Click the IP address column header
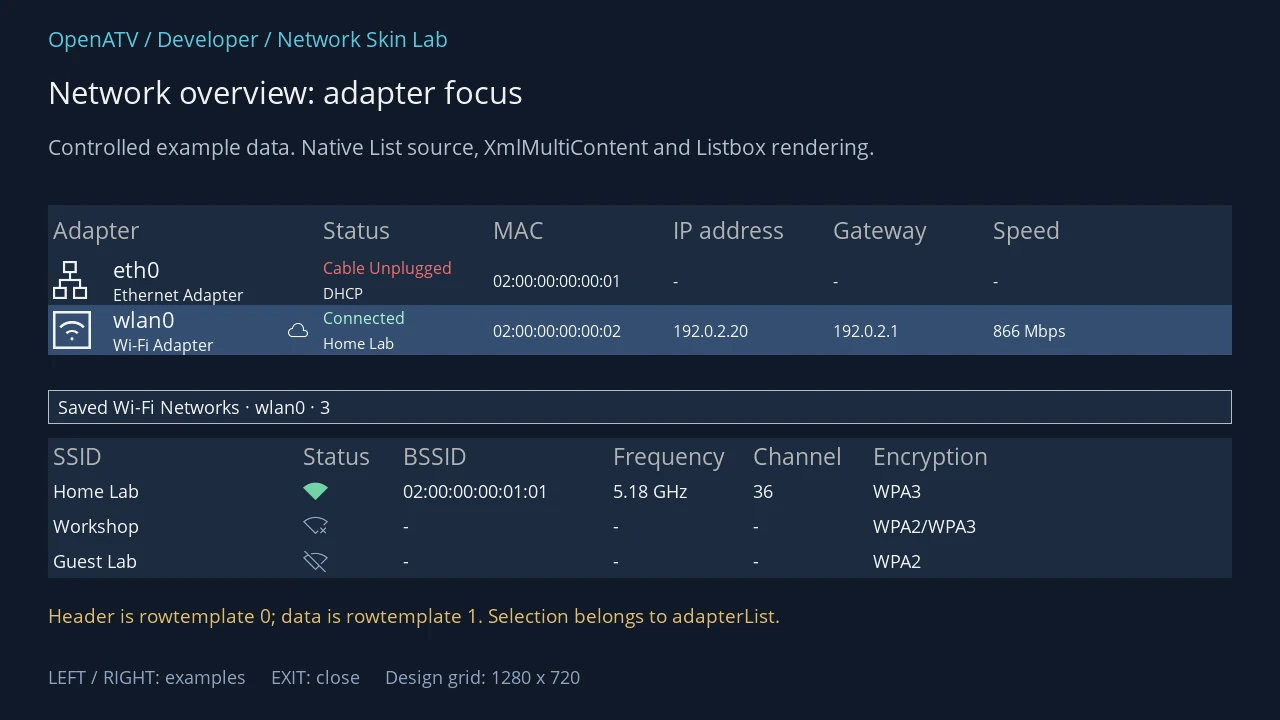Screen dimensions: 1280x720 tap(728, 231)
